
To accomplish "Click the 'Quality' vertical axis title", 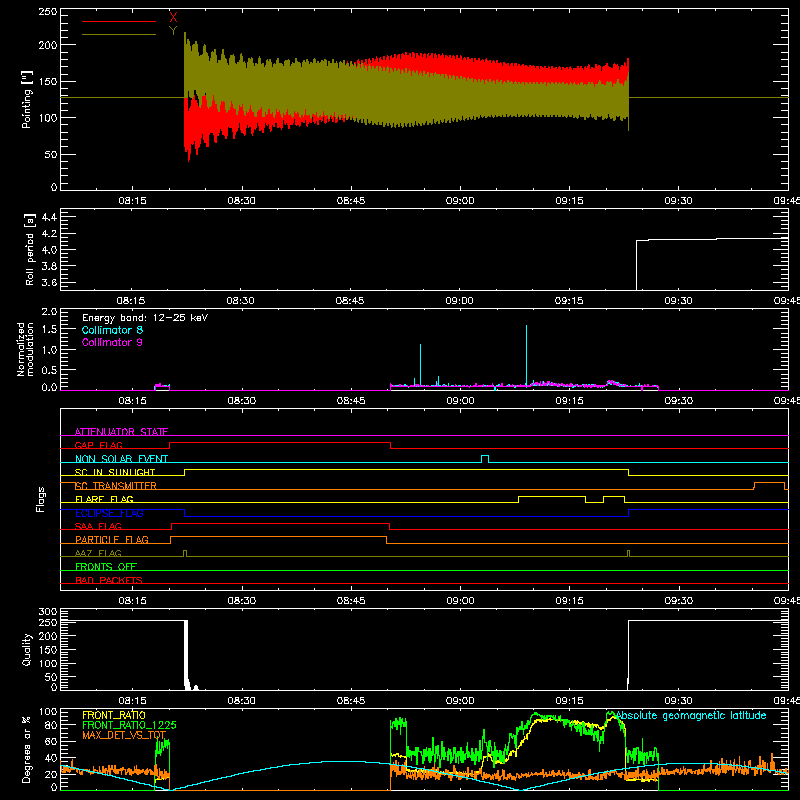I will (27, 649).
